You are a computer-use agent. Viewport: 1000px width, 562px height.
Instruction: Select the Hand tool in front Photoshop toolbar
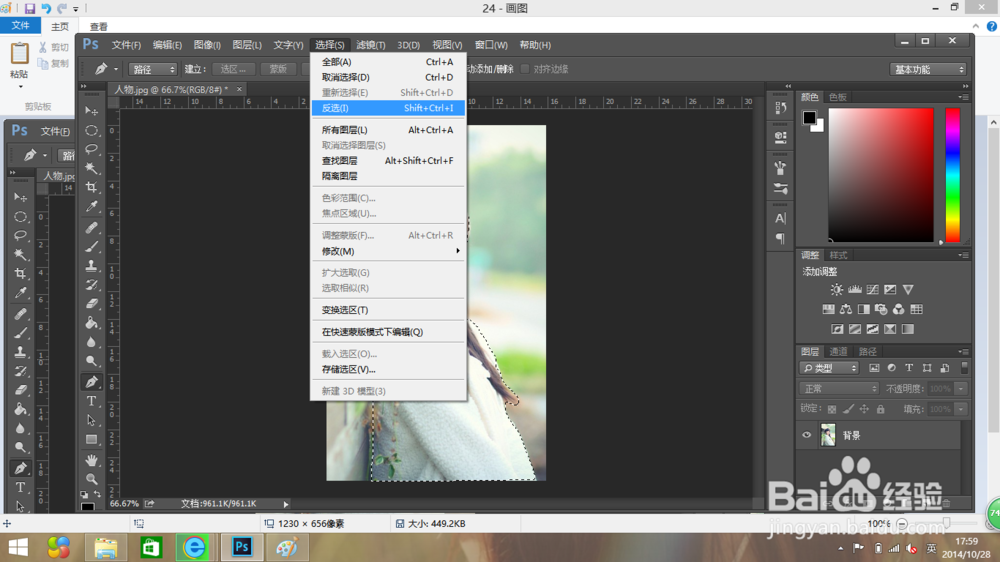coord(92,460)
